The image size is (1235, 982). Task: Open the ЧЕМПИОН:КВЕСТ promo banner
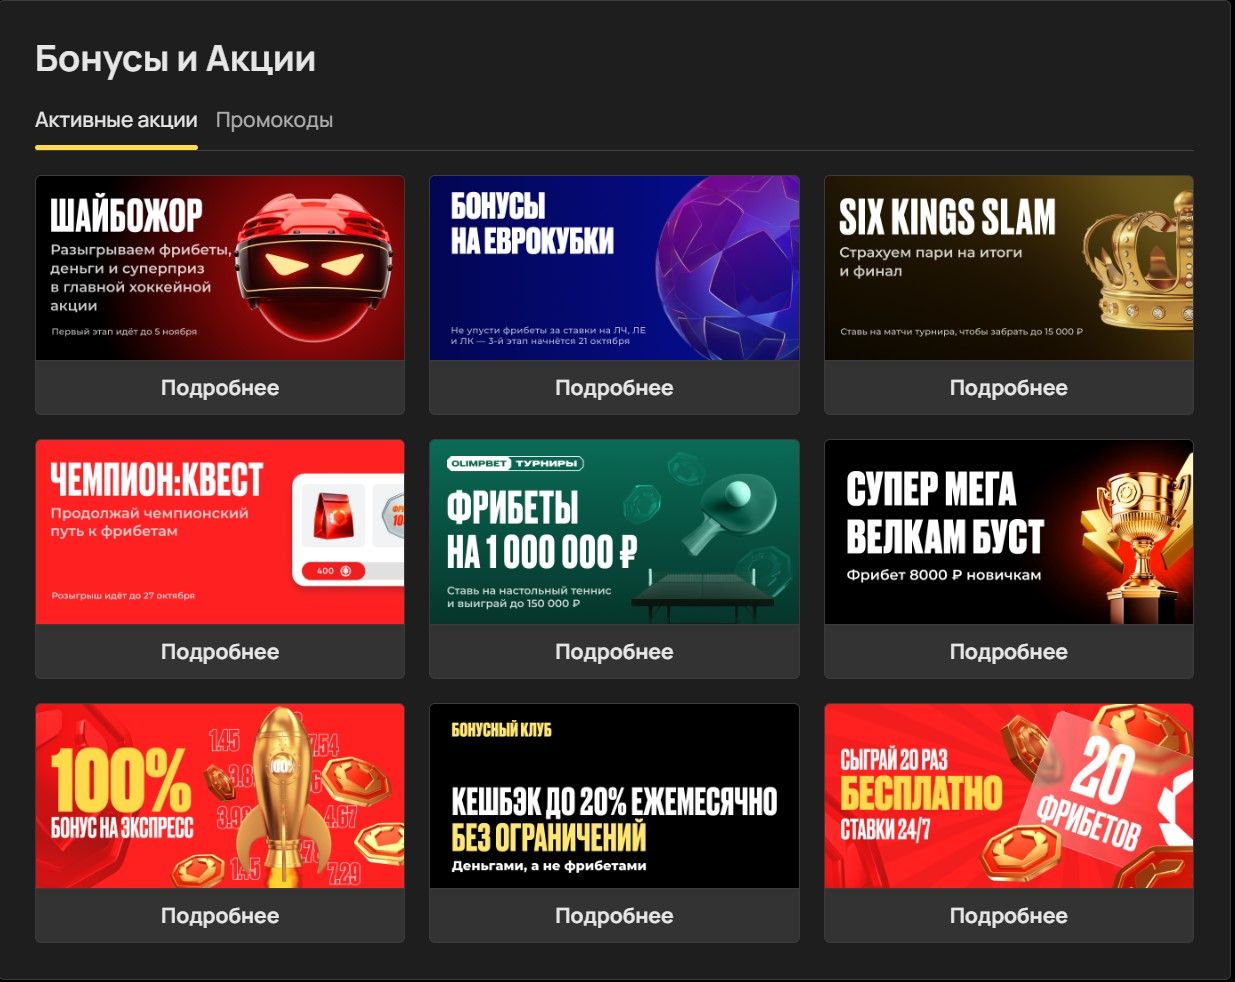(220, 532)
